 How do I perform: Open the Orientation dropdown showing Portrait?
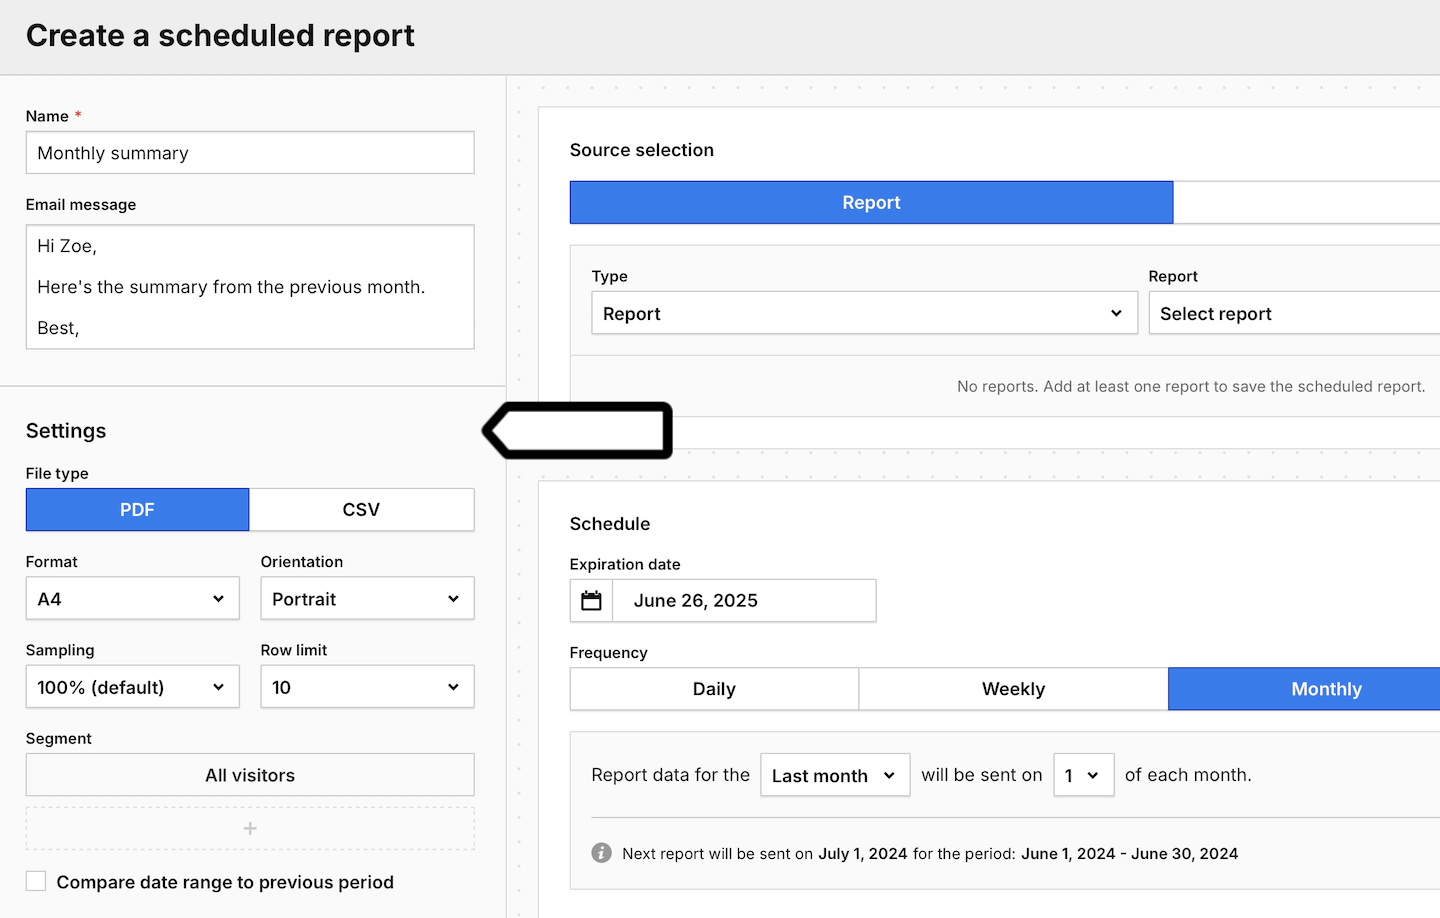tap(367, 599)
